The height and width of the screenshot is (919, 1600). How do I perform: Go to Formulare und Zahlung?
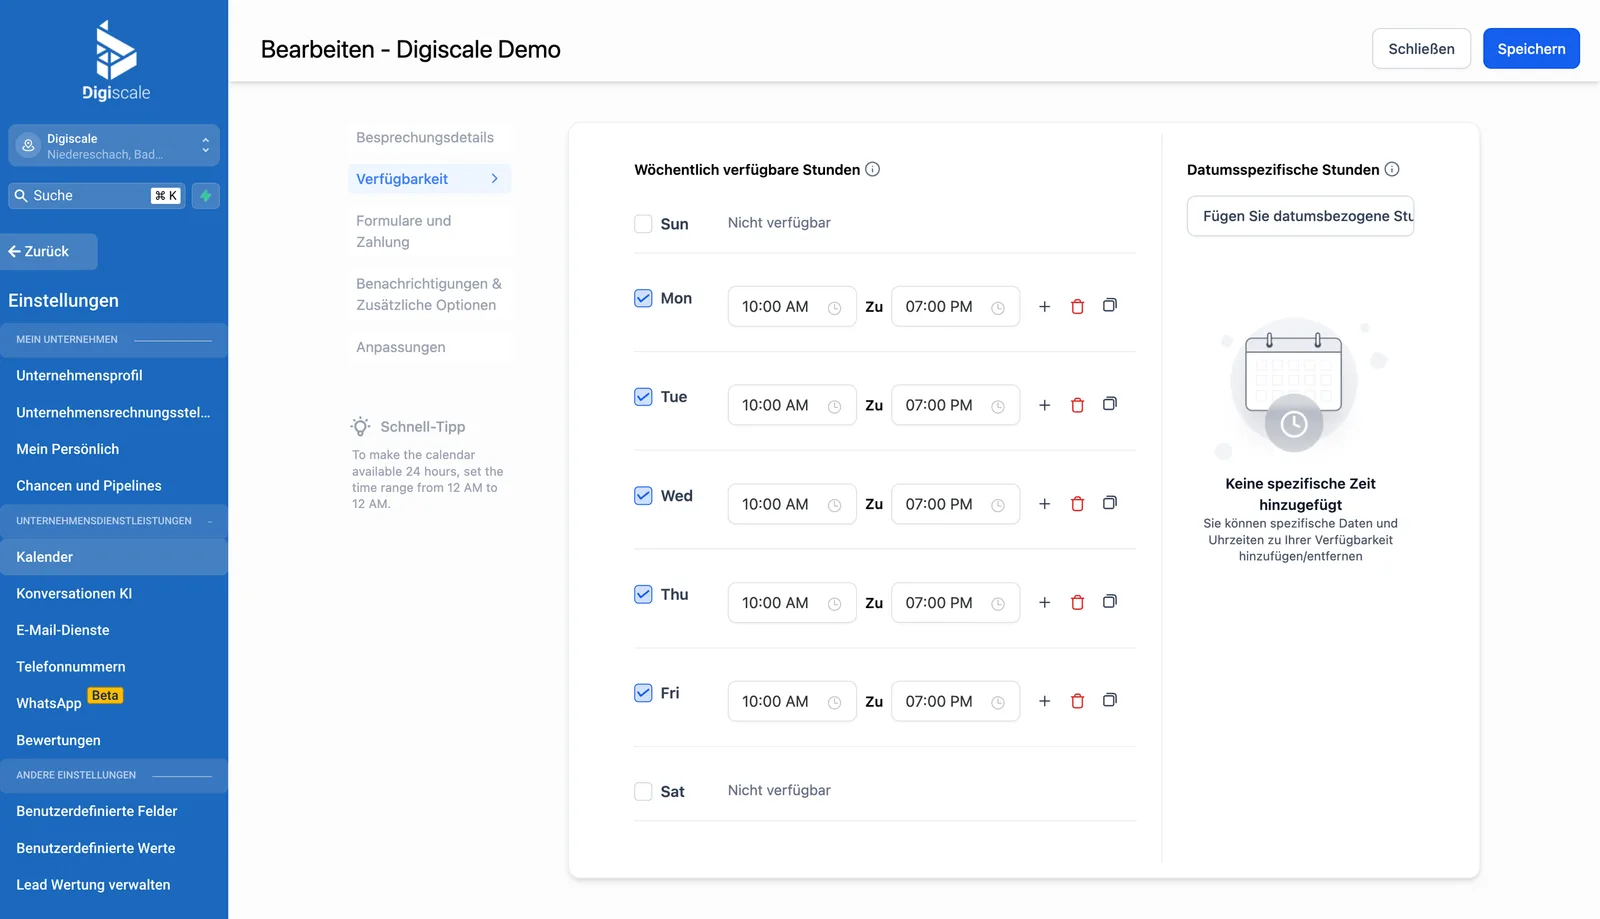coord(429,231)
